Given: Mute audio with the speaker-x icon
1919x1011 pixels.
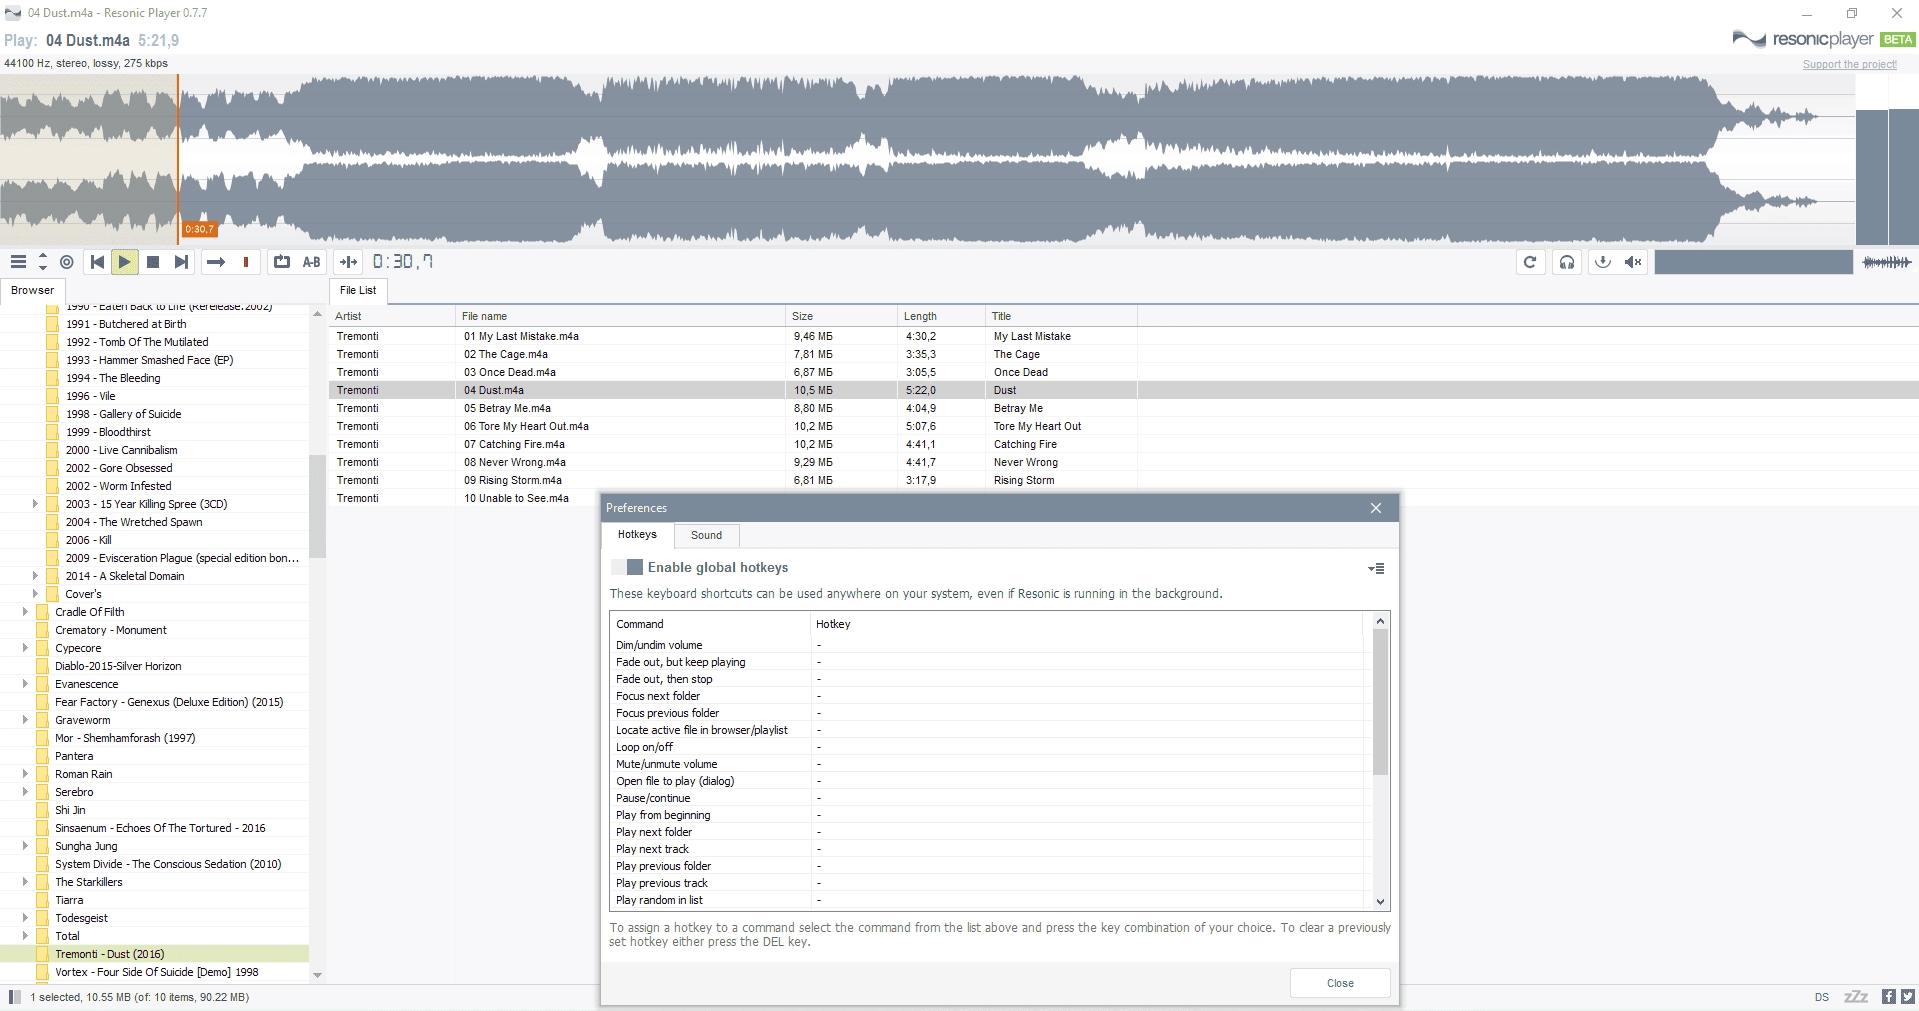Looking at the screenshot, I should pyautogui.click(x=1634, y=262).
